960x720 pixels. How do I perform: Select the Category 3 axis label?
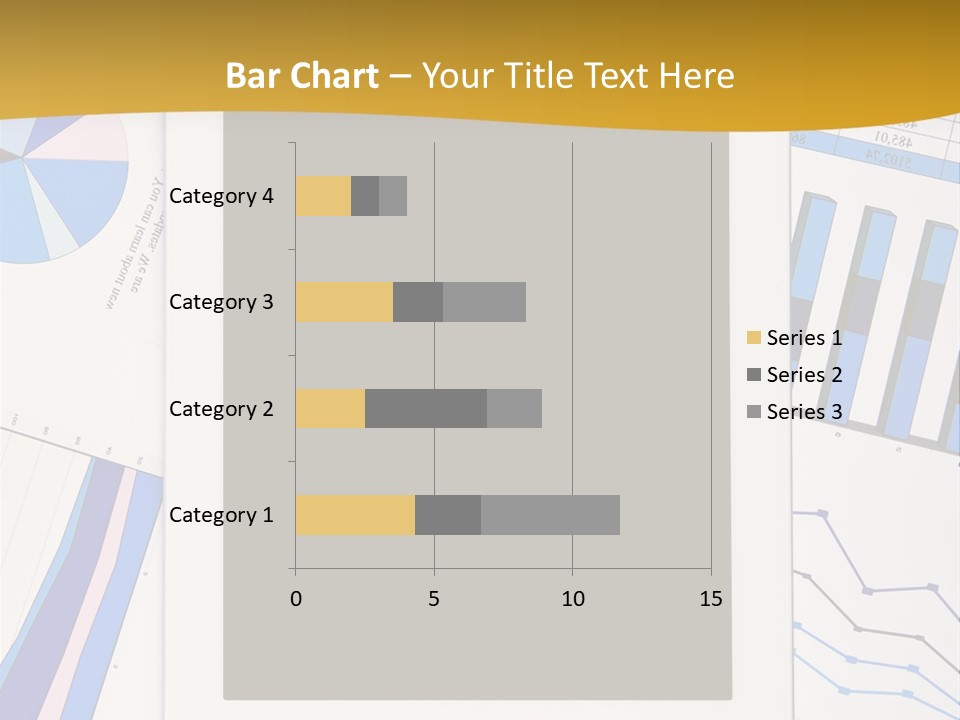point(221,302)
